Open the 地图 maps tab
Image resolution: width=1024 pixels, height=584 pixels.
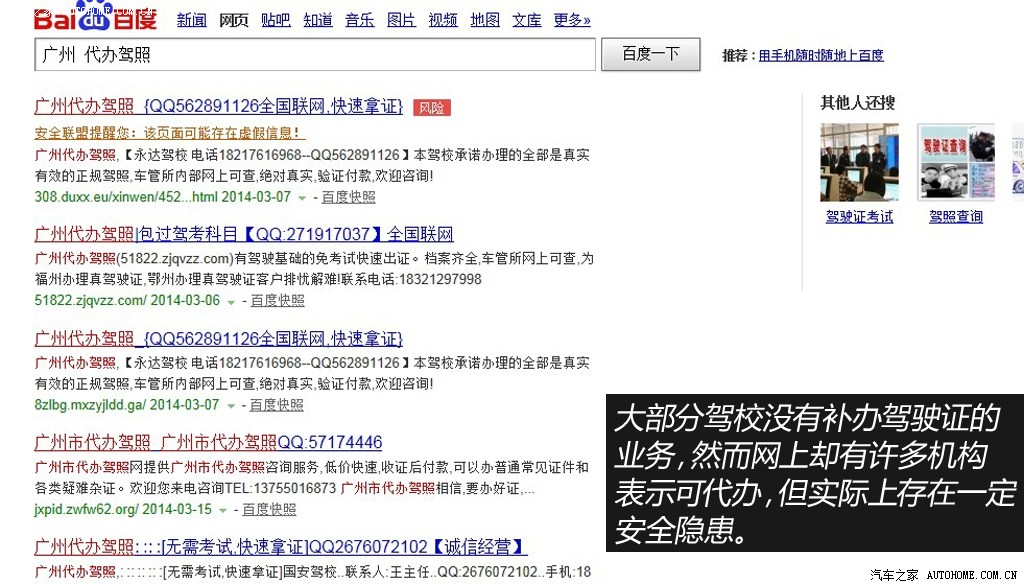[485, 20]
